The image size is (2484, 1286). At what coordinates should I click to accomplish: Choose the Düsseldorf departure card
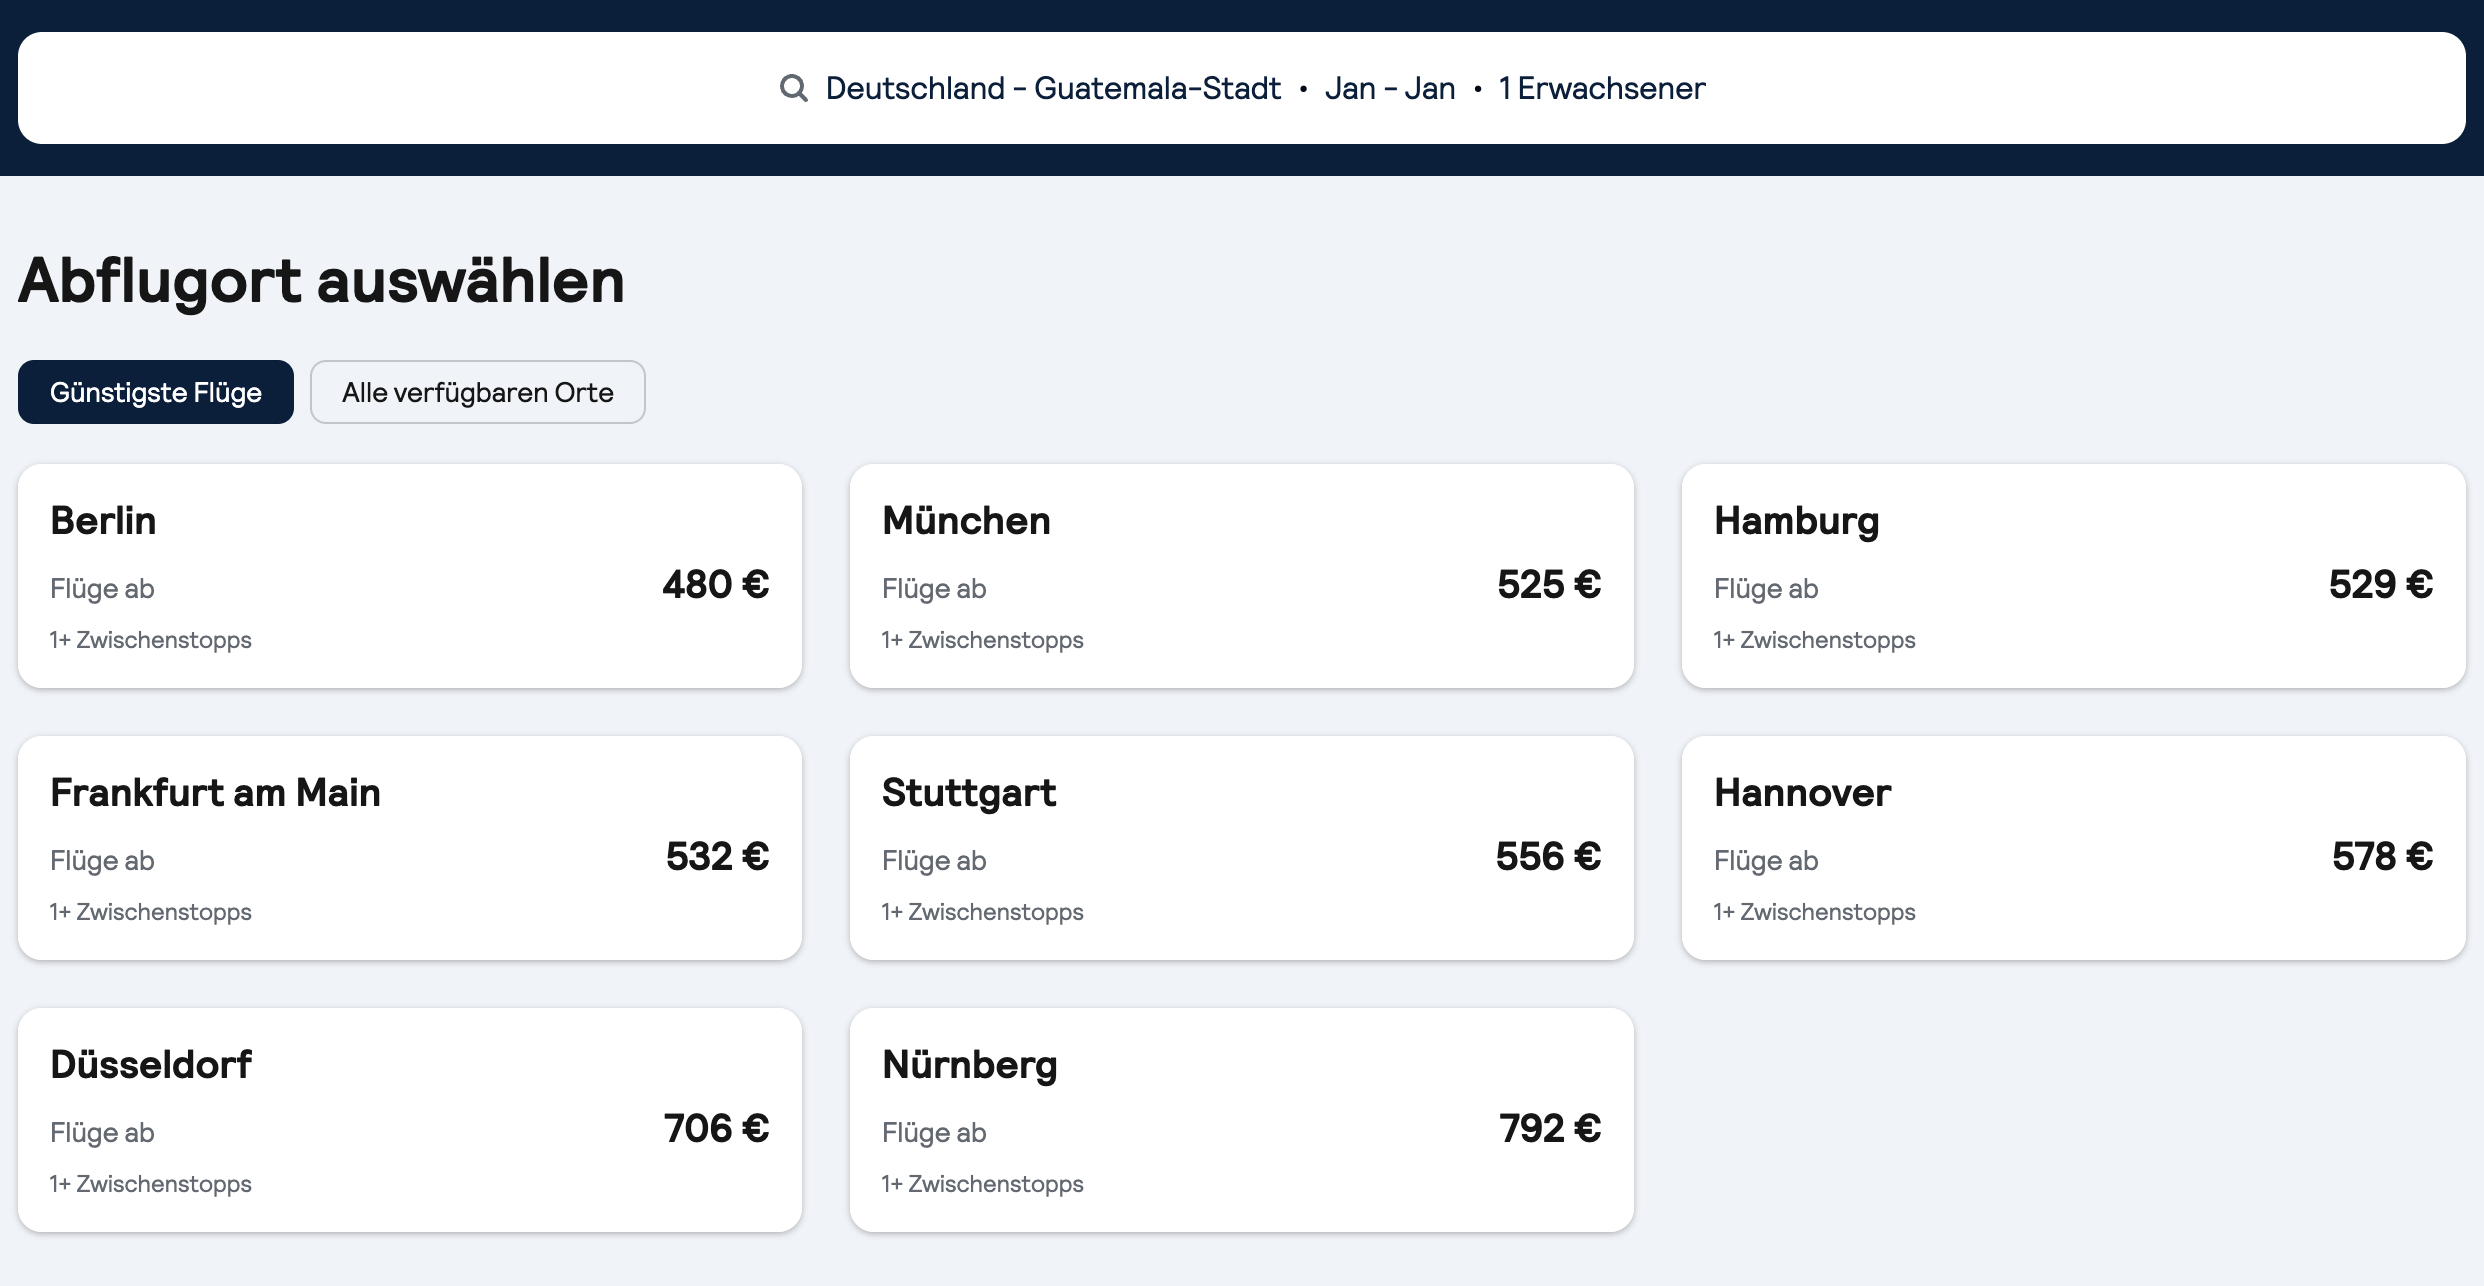pos(409,1119)
